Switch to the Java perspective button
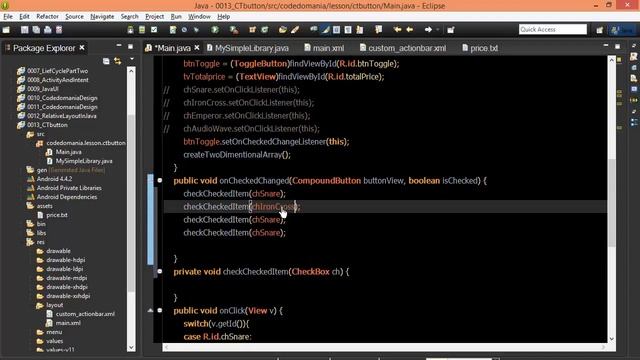This screenshot has width=640, height=360. 623,30
